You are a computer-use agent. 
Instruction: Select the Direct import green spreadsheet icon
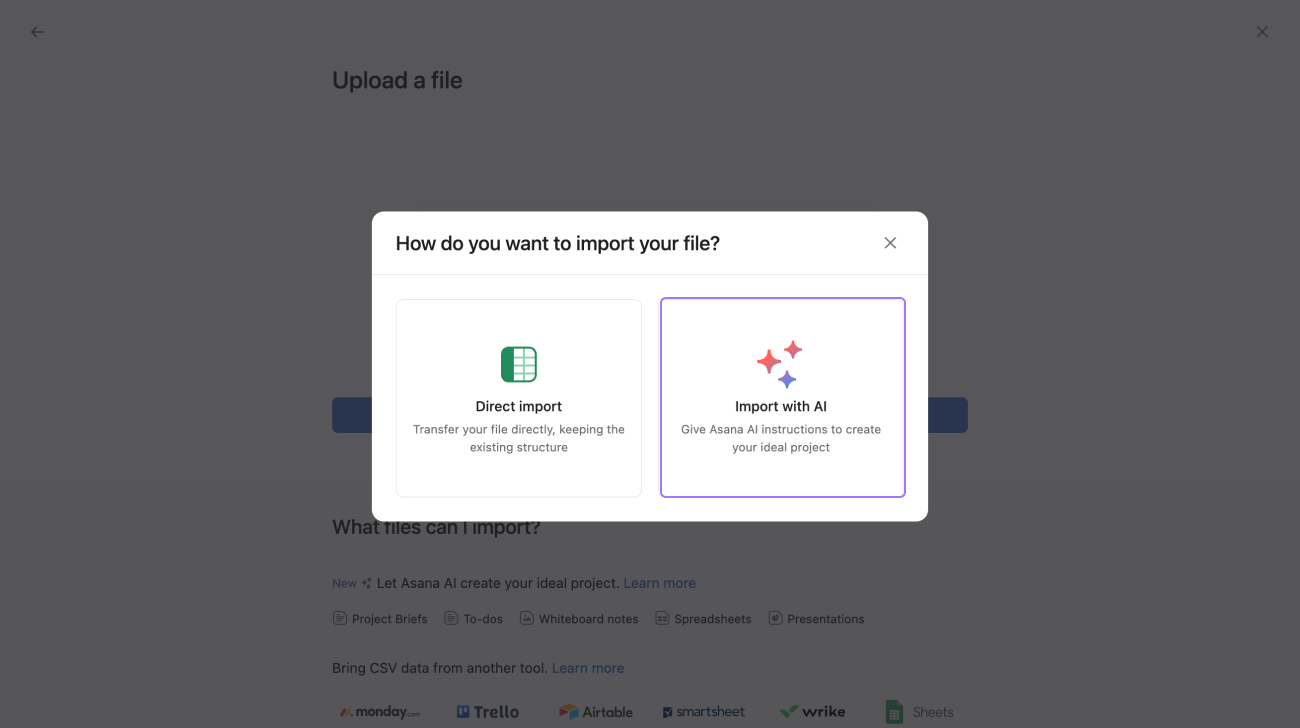(x=518, y=364)
